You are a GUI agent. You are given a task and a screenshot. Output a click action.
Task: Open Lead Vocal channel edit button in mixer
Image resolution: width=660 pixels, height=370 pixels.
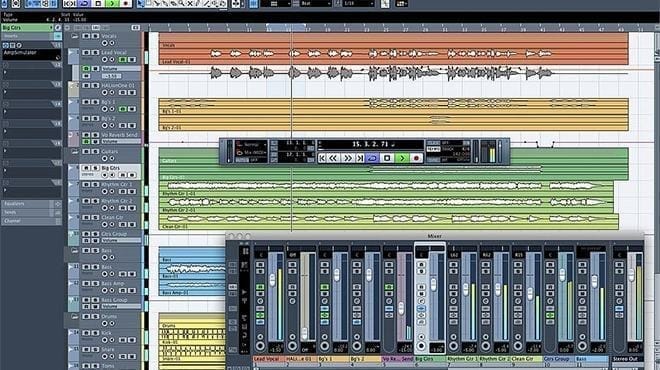click(x=260, y=301)
